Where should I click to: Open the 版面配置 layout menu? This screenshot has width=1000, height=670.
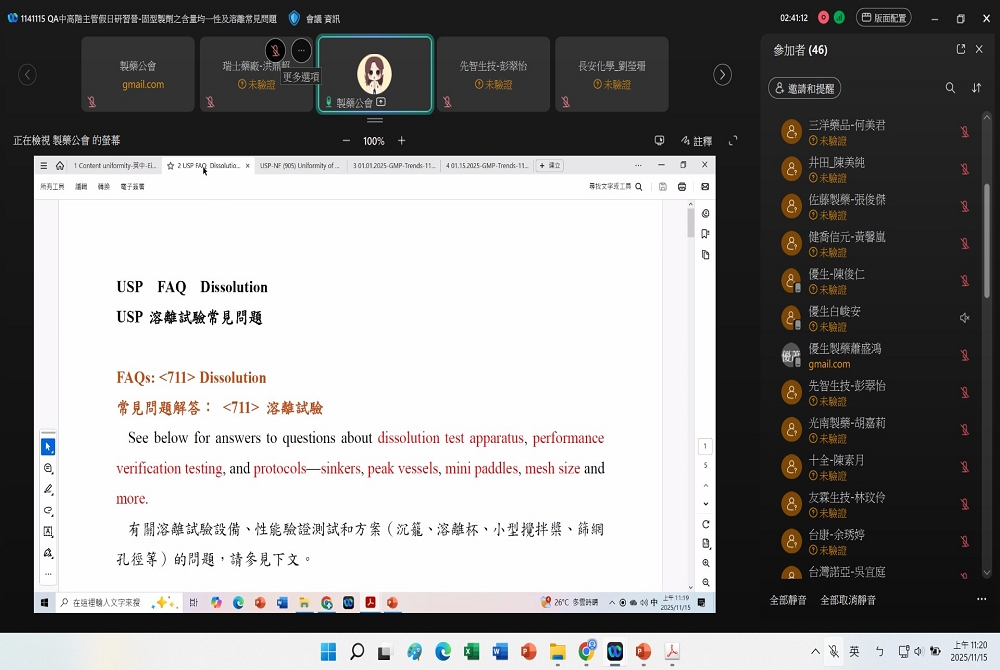883,18
